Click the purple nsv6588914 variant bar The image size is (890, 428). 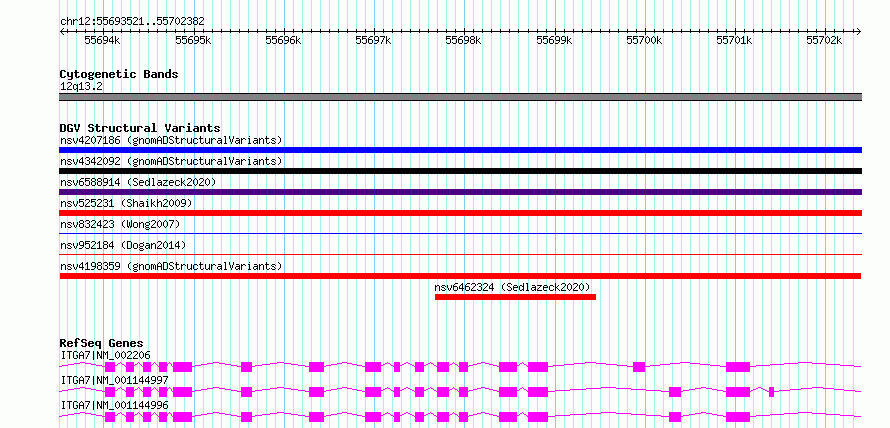tap(460, 192)
